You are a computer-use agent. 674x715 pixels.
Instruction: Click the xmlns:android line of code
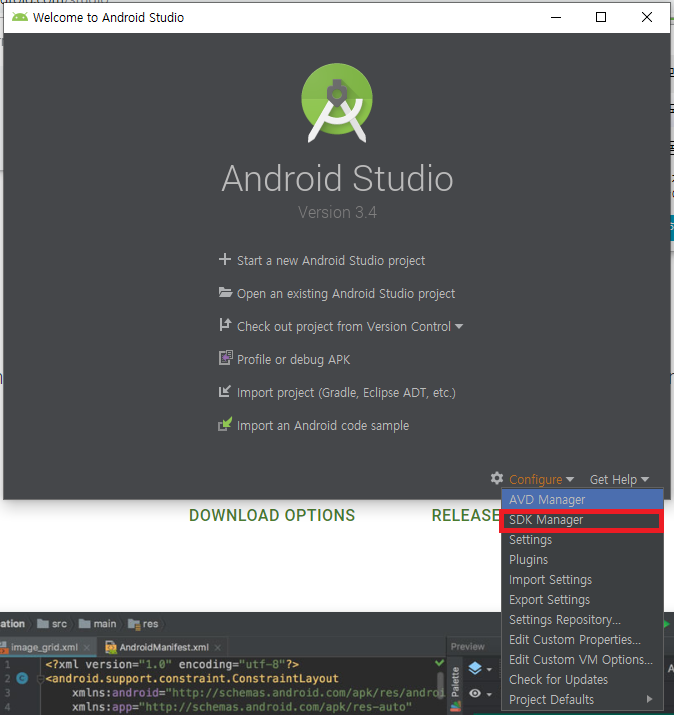point(258,693)
